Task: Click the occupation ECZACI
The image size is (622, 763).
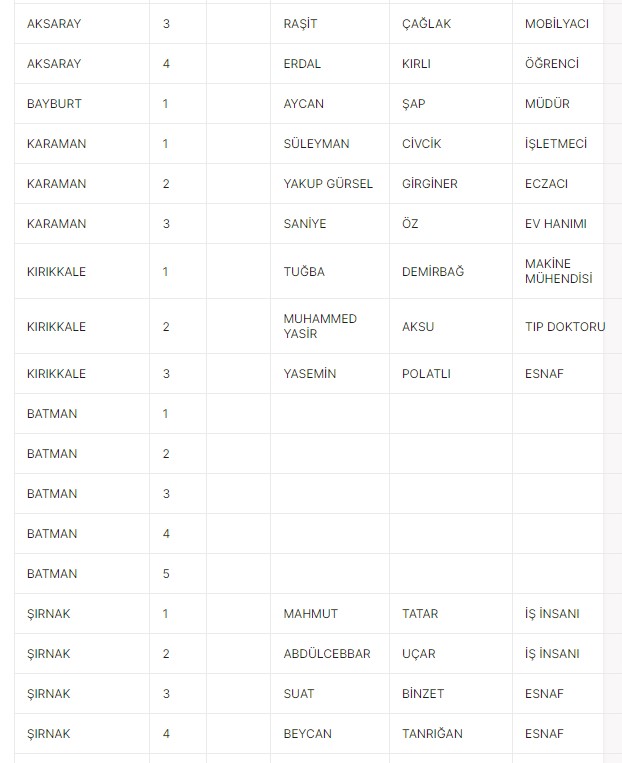Action: click(x=546, y=183)
